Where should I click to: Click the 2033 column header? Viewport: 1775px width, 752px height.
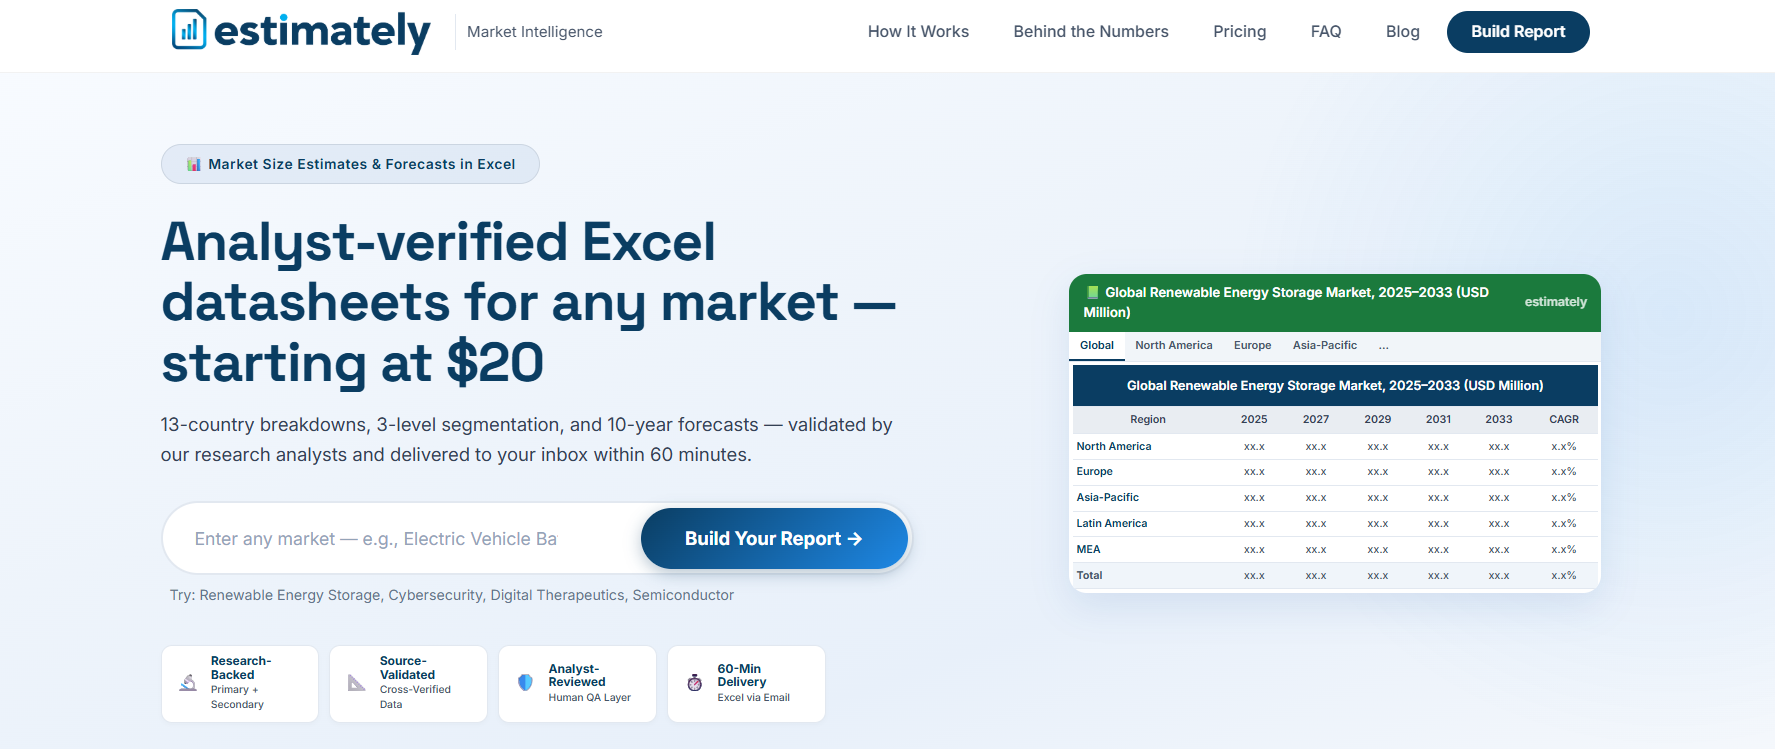click(x=1499, y=420)
